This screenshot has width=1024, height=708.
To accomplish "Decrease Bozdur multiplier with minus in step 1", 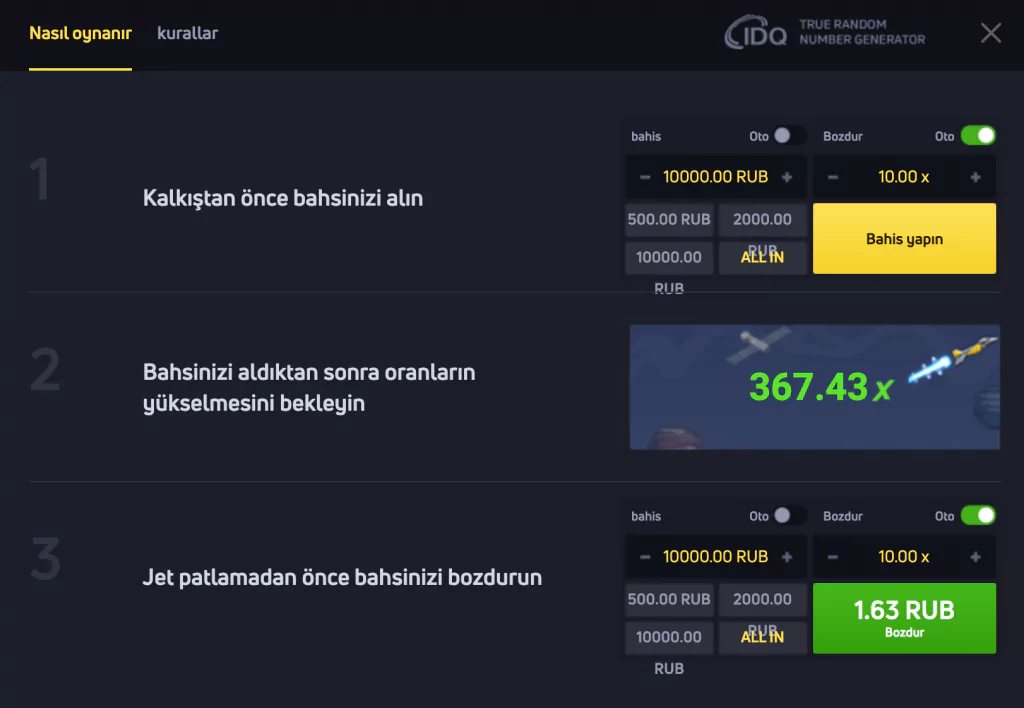I will point(833,177).
